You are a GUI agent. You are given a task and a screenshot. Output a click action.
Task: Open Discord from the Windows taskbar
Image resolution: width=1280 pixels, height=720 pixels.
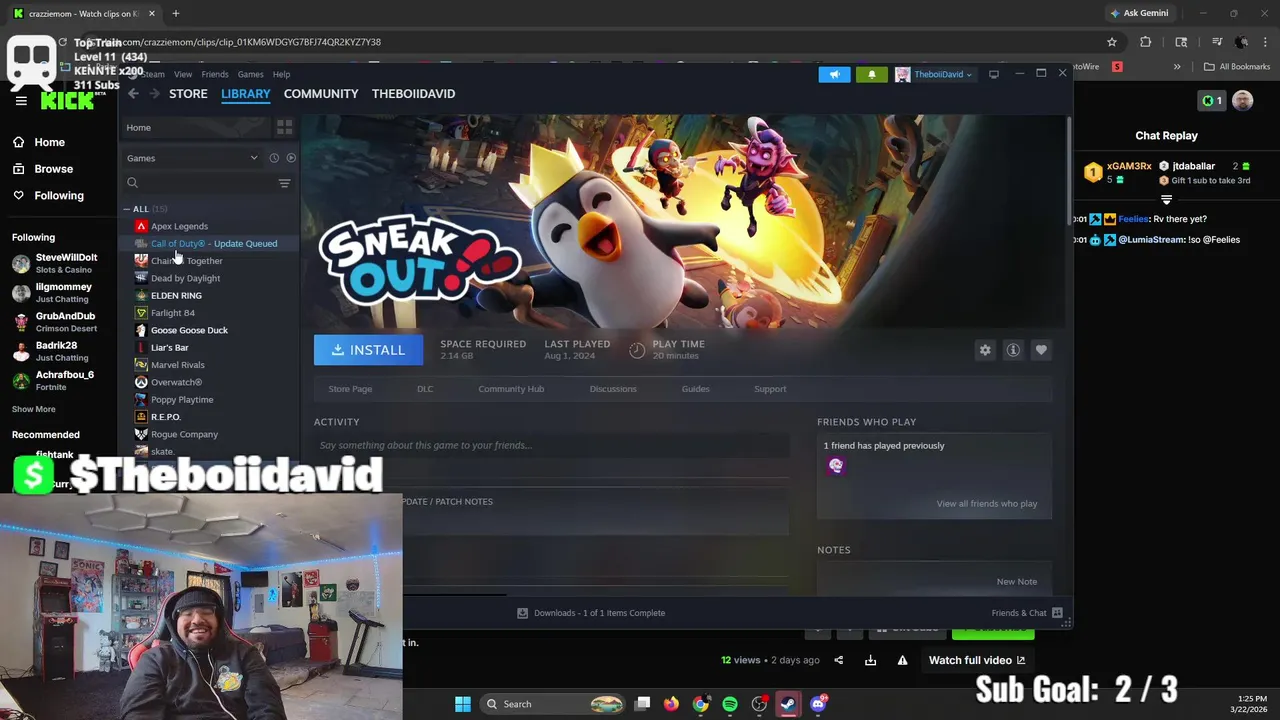[818, 704]
